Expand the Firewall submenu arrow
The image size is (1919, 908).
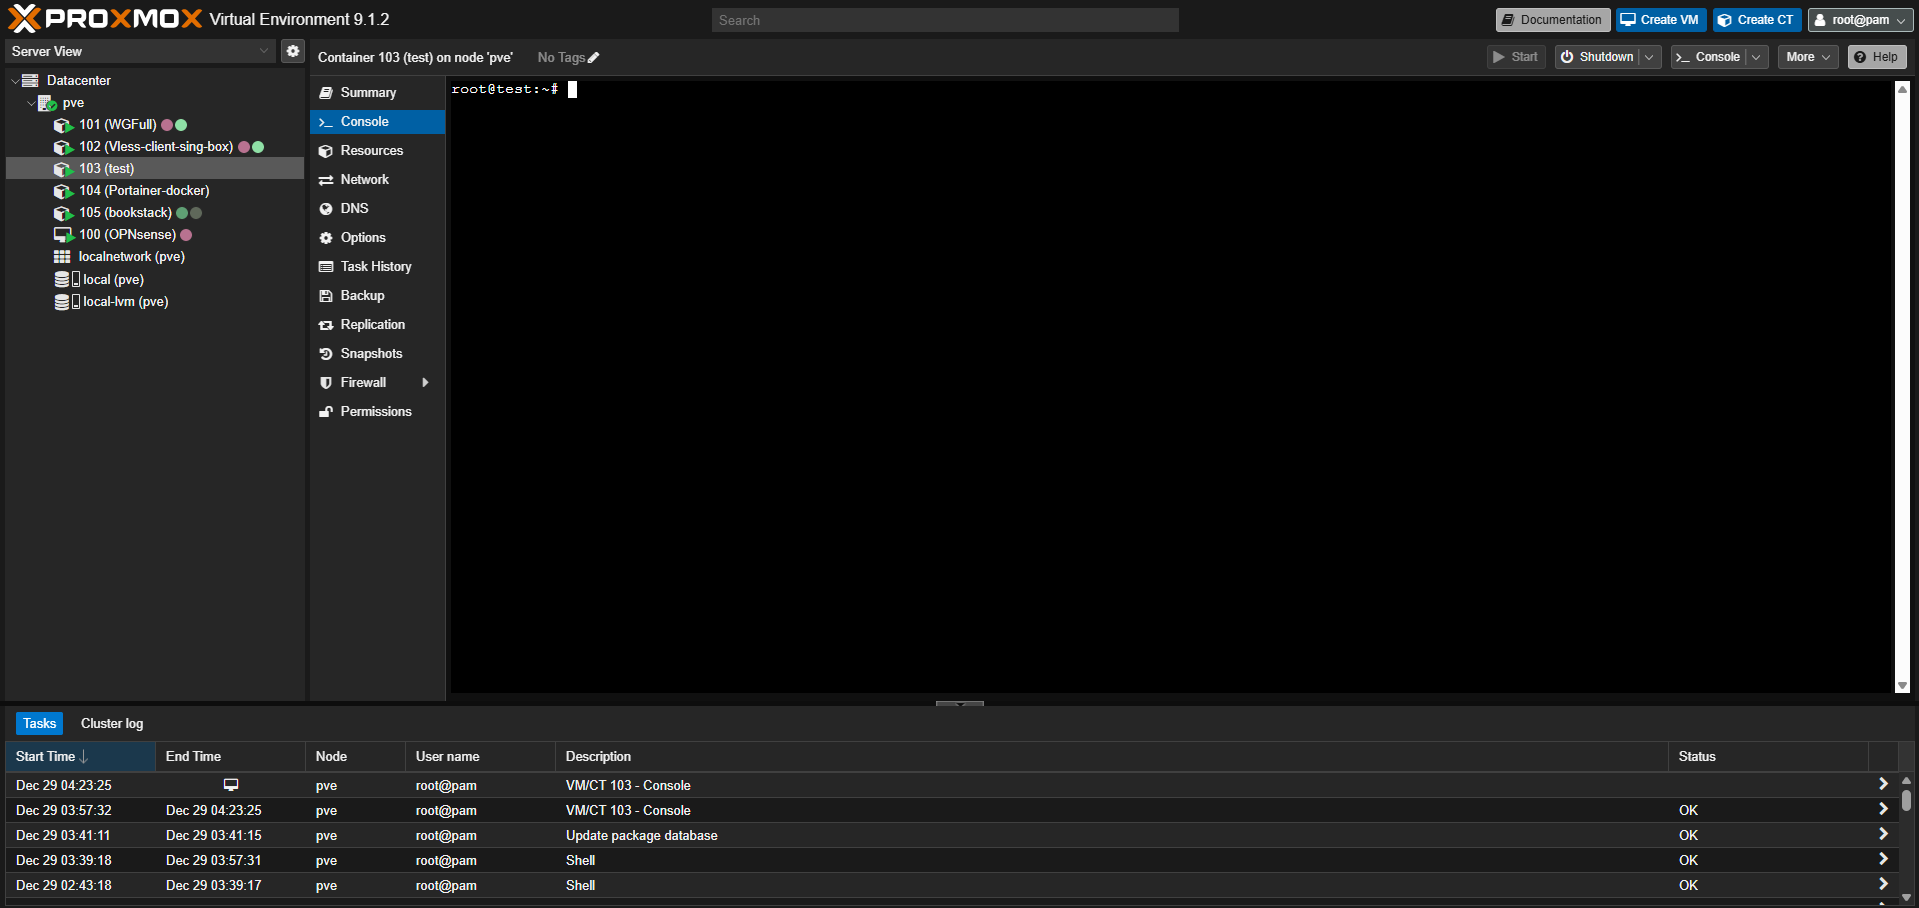pyautogui.click(x=425, y=383)
